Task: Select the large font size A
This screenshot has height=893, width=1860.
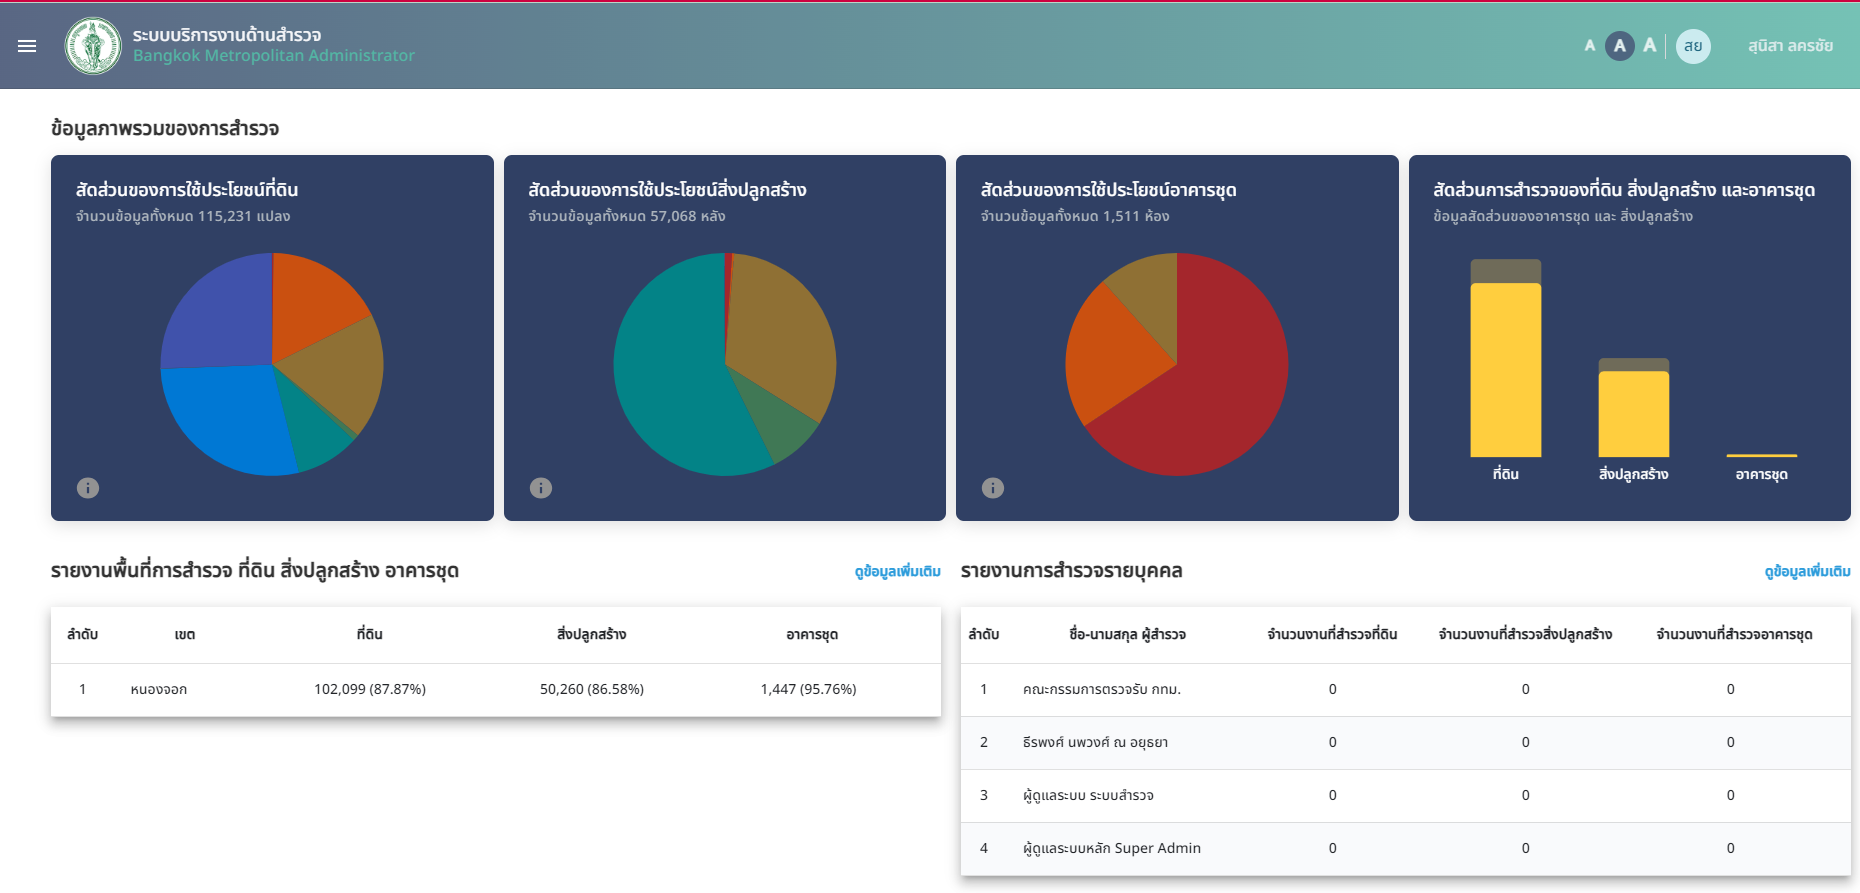Action: tap(1650, 46)
